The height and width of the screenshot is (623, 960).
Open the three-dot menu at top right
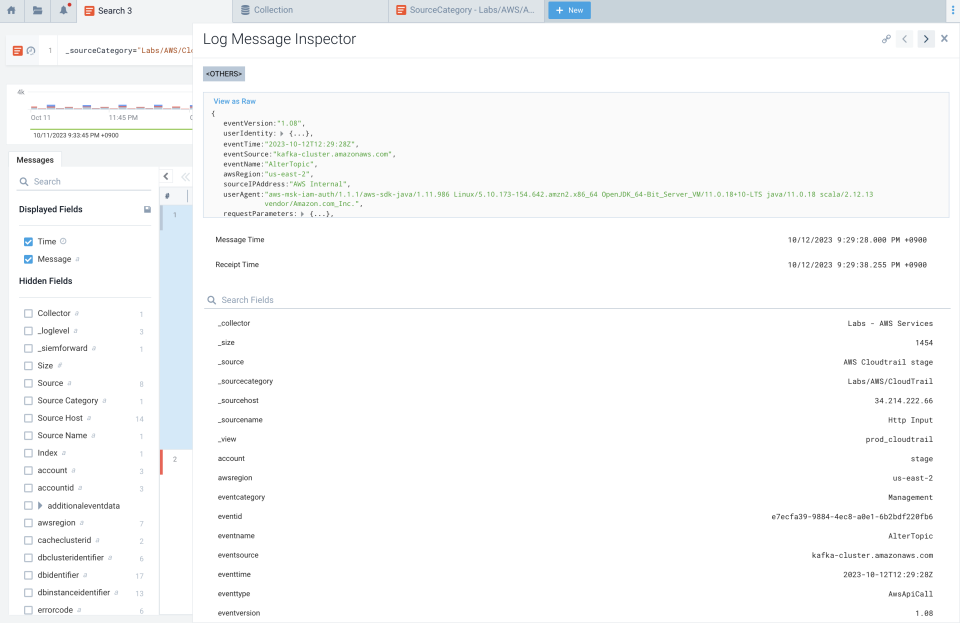[951, 9]
